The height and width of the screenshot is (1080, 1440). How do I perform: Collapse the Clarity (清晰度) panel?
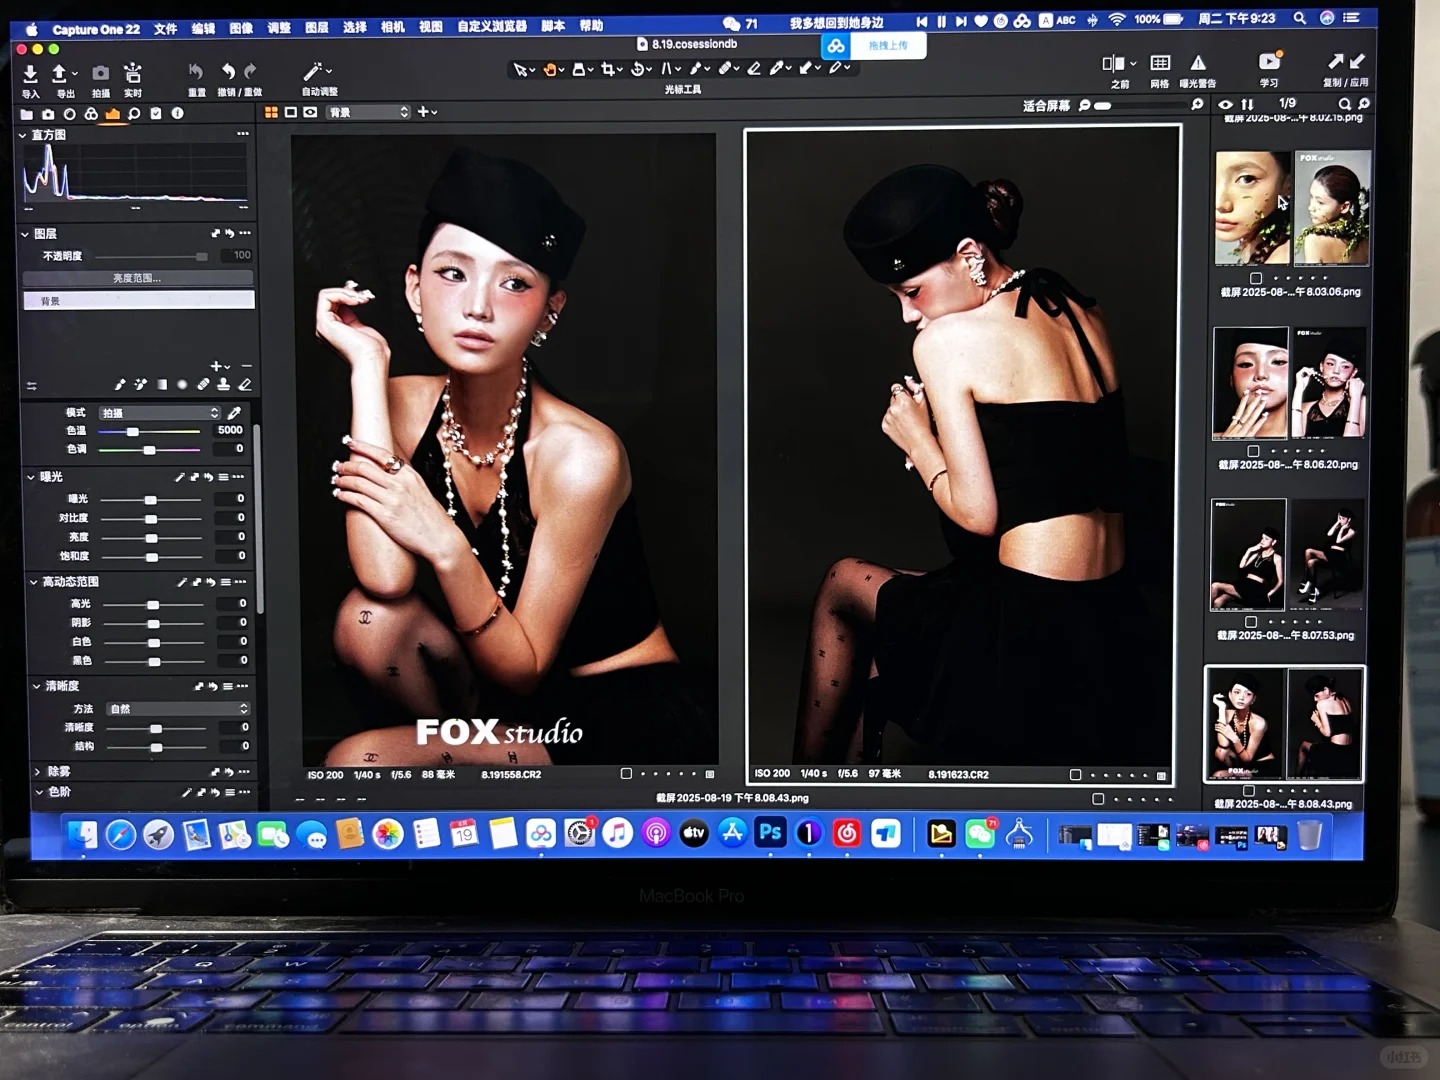coord(36,686)
